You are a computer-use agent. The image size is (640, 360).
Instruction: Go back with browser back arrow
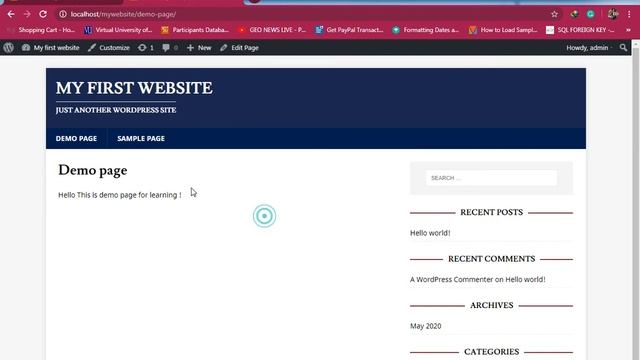coord(11,14)
